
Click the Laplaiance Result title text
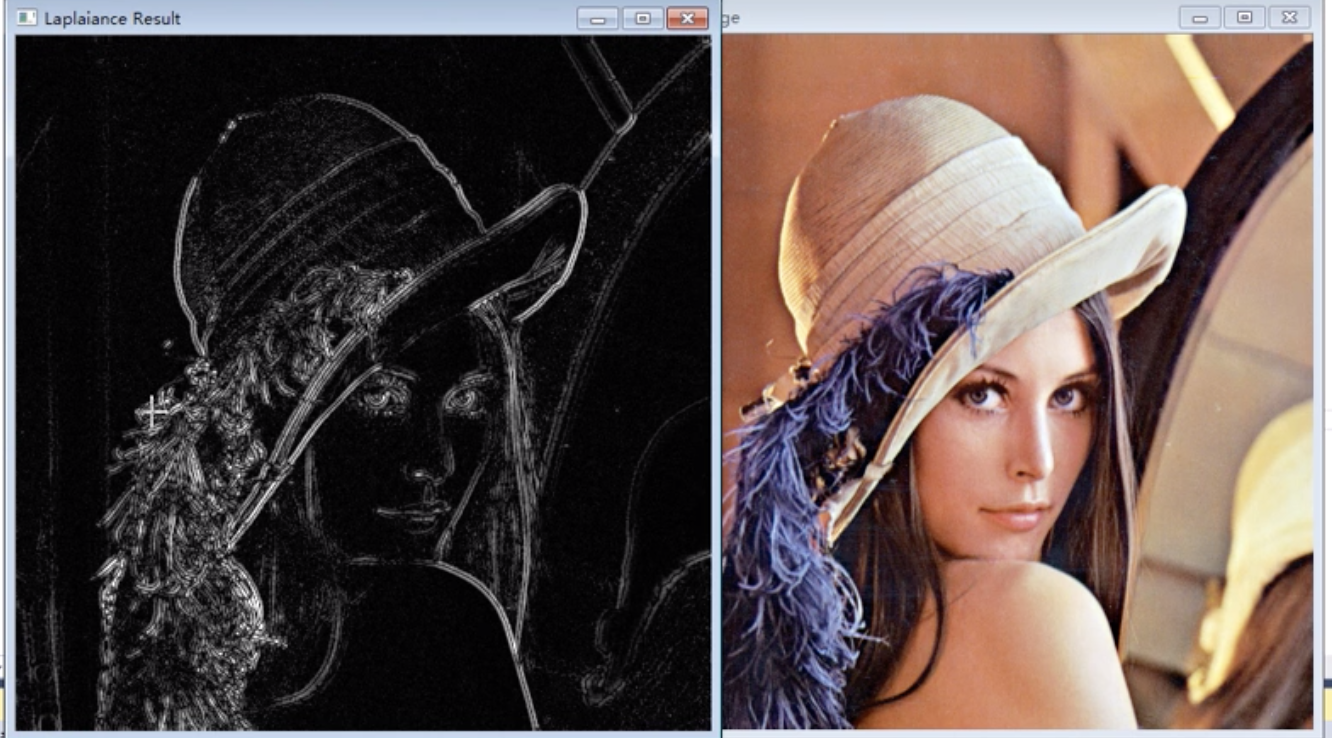(112, 18)
